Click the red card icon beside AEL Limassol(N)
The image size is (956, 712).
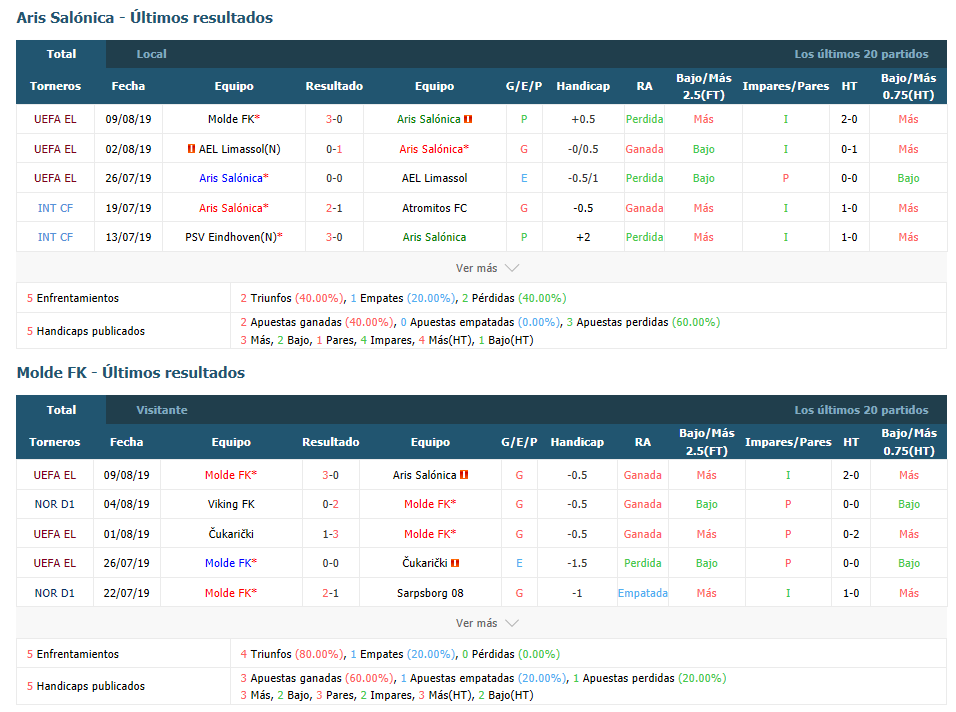point(191,149)
